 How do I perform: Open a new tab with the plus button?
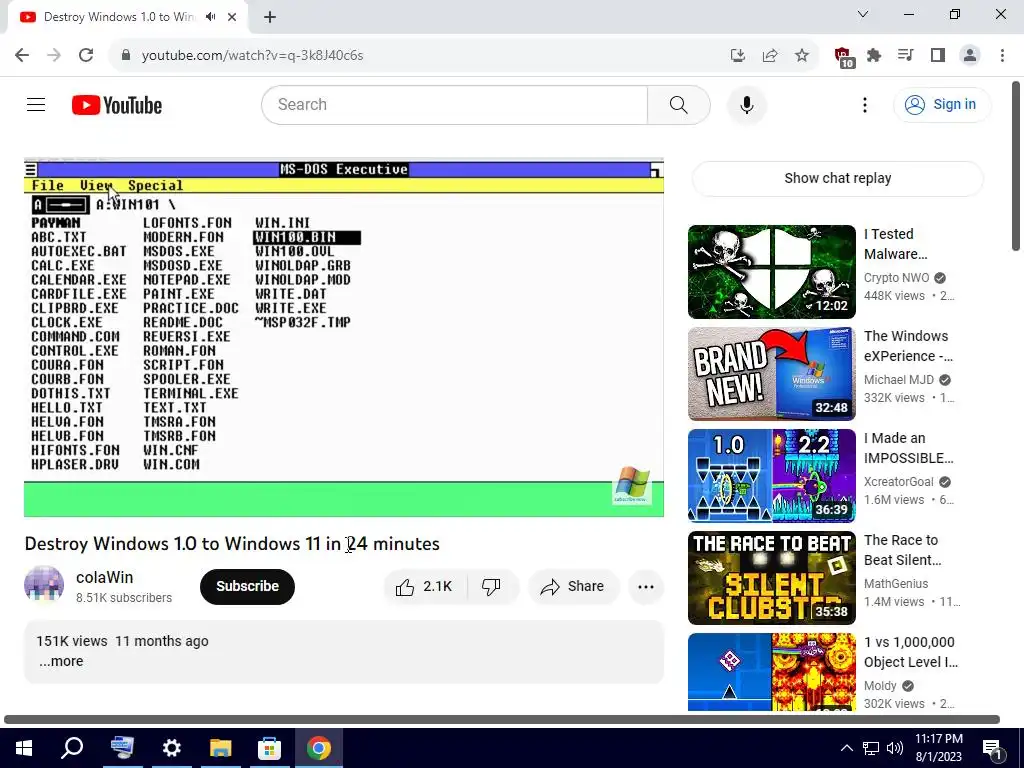point(270,17)
